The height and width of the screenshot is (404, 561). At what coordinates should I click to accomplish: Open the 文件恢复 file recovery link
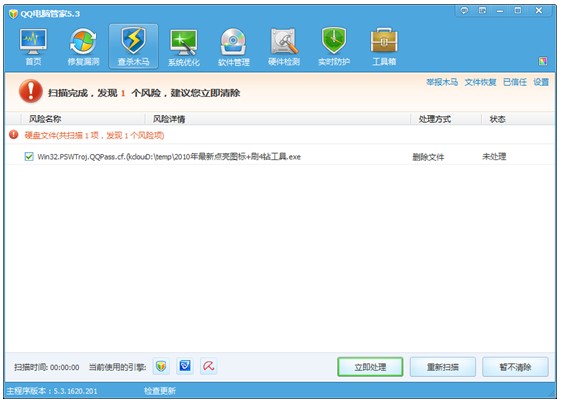pyautogui.click(x=480, y=82)
